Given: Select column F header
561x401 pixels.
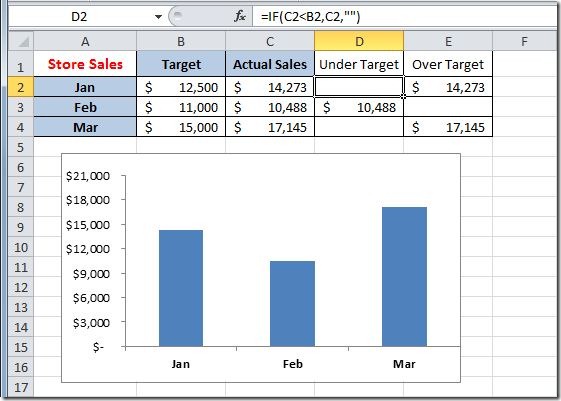Looking at the screenshot, I should pos(524,41).
